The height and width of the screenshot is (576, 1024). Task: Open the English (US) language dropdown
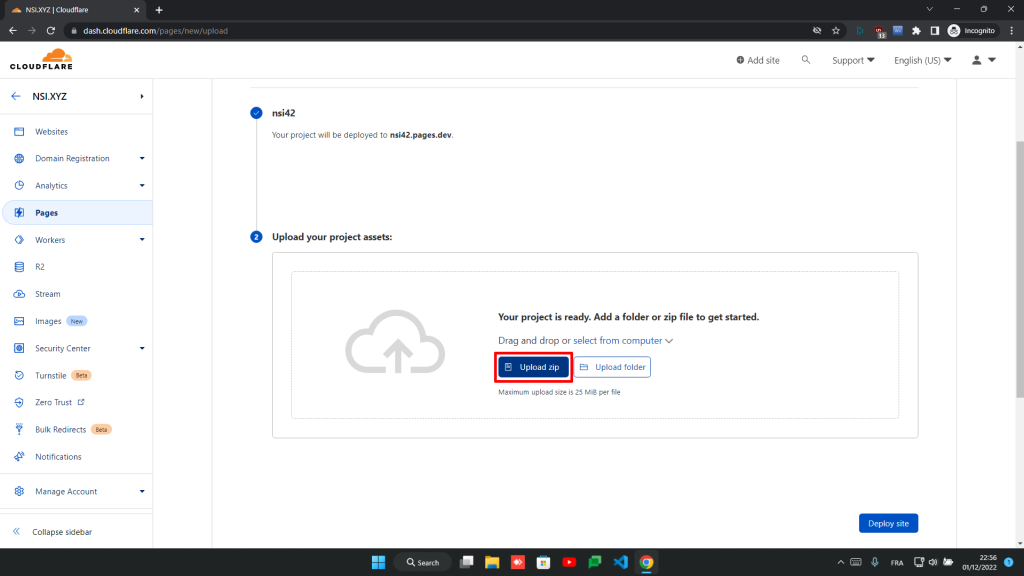coord(922,60)
